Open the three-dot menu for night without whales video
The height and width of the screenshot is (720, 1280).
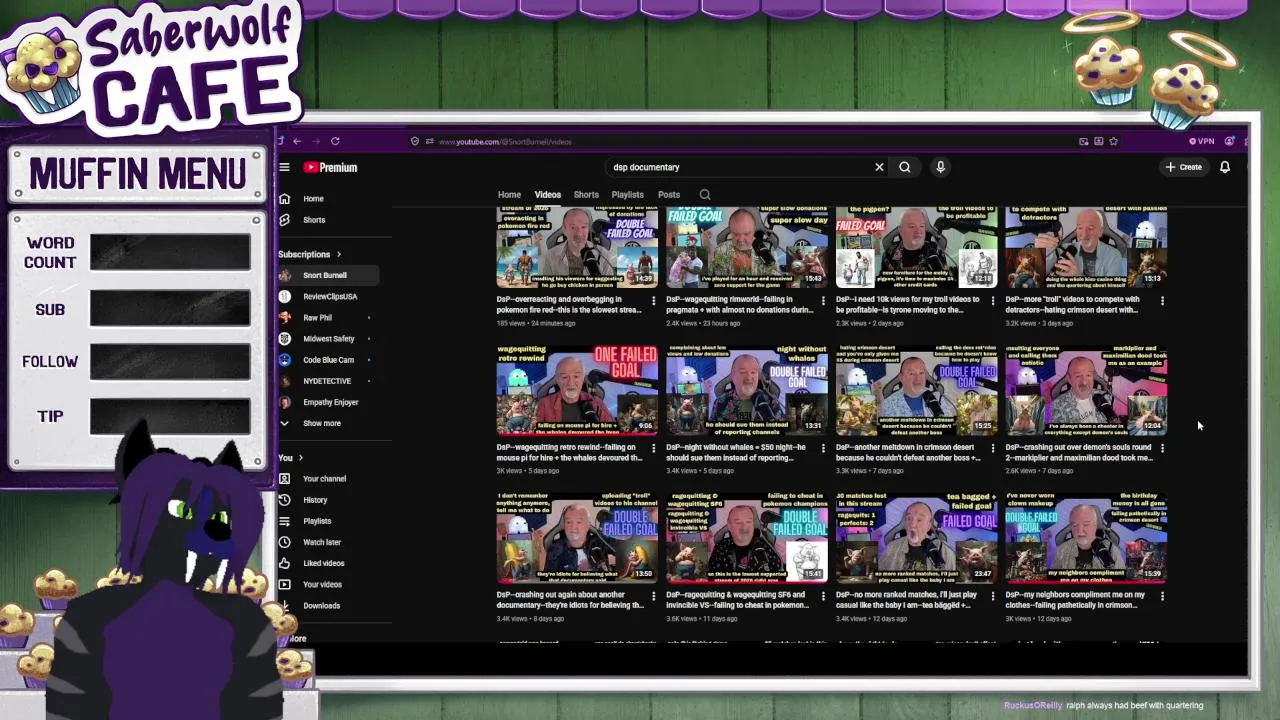(823, 448)
